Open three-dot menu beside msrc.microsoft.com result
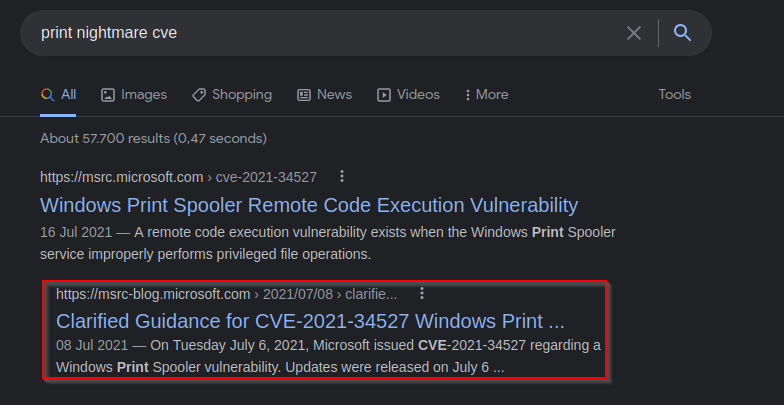Screen dimensions: 784x405 (342, 176)
